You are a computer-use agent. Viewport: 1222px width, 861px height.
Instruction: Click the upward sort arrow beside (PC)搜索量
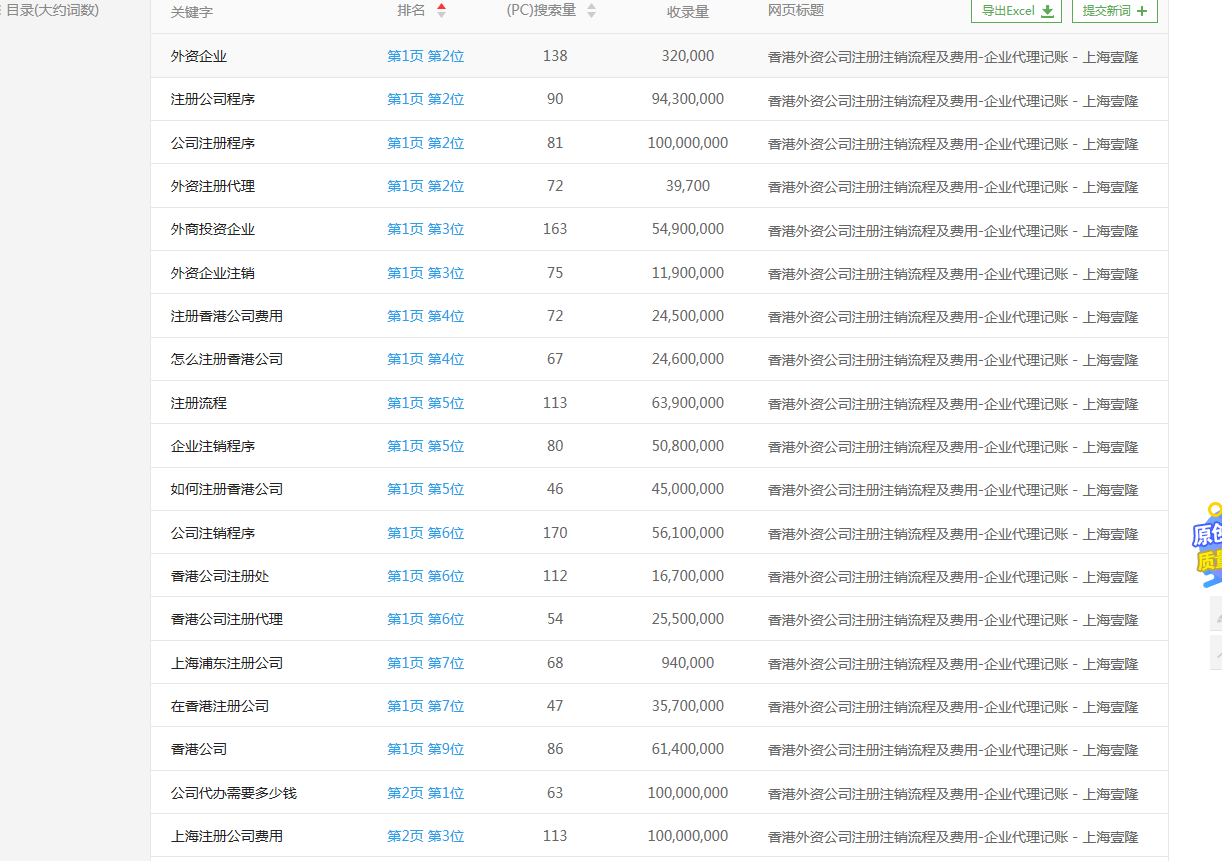tap(591, 8)
